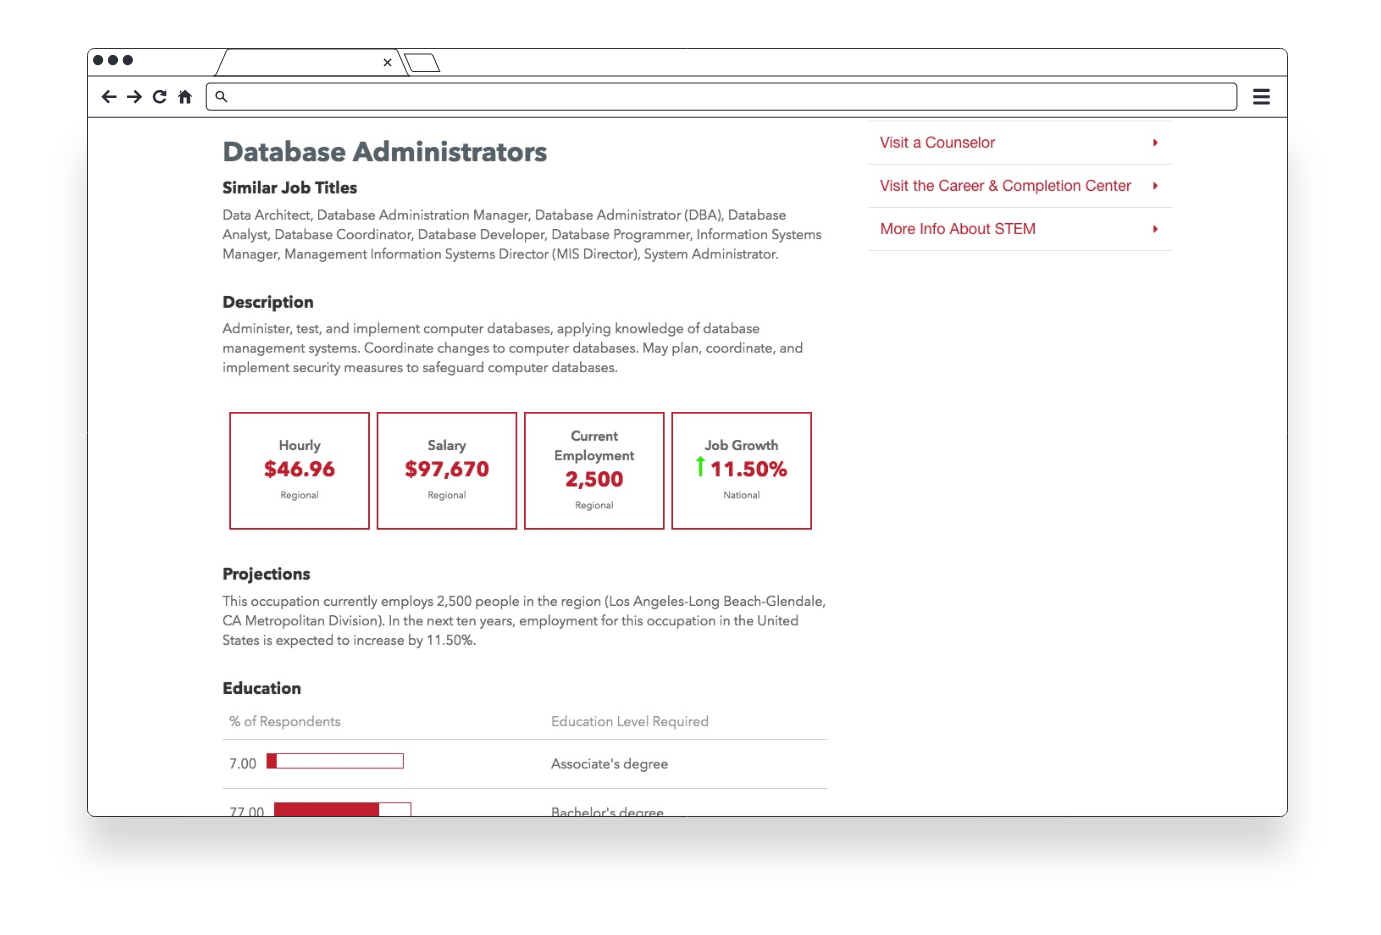Select the active browser tab
Screen dimensions: 1381x935
(x=300, y=63)
